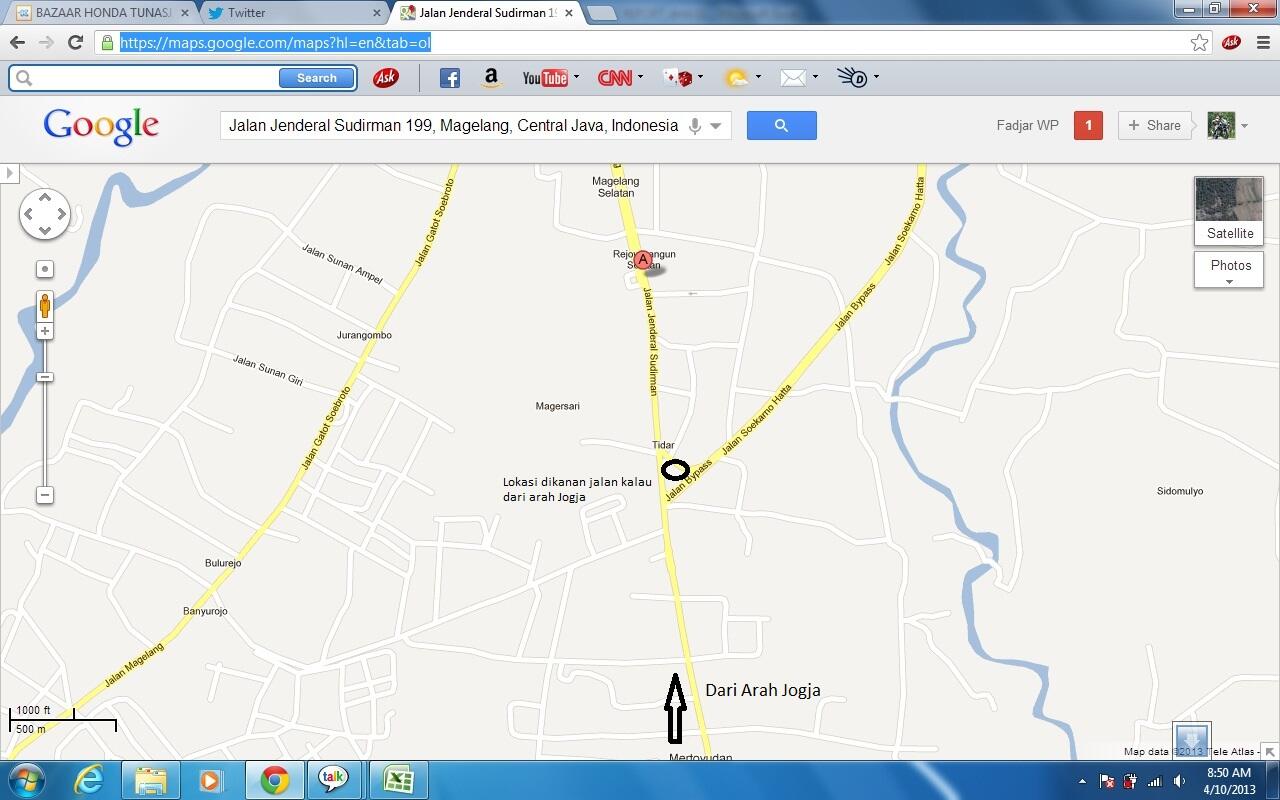Viewport: 1280px width, 800px height.
Task: Open the Maps search options dropdown arrow
Action: (x=716, y=126)
